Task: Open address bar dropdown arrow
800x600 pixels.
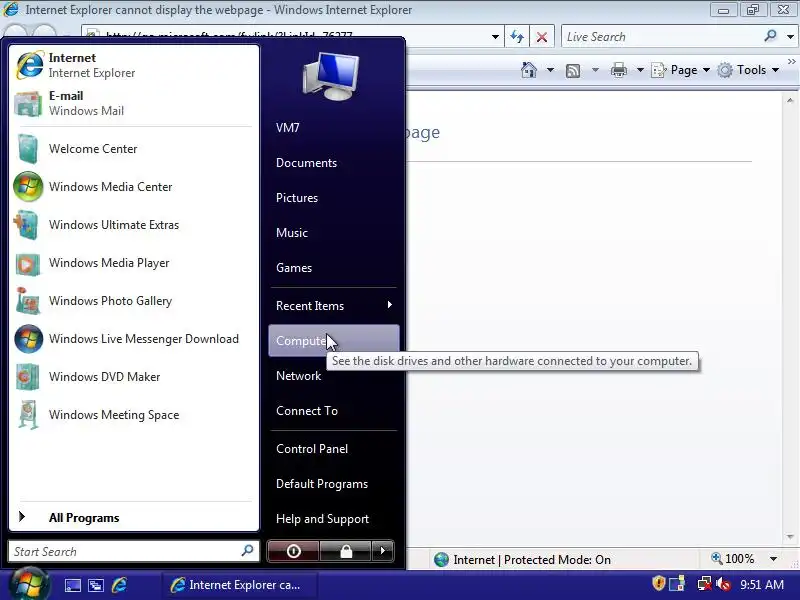Action: tap(495, 37)
